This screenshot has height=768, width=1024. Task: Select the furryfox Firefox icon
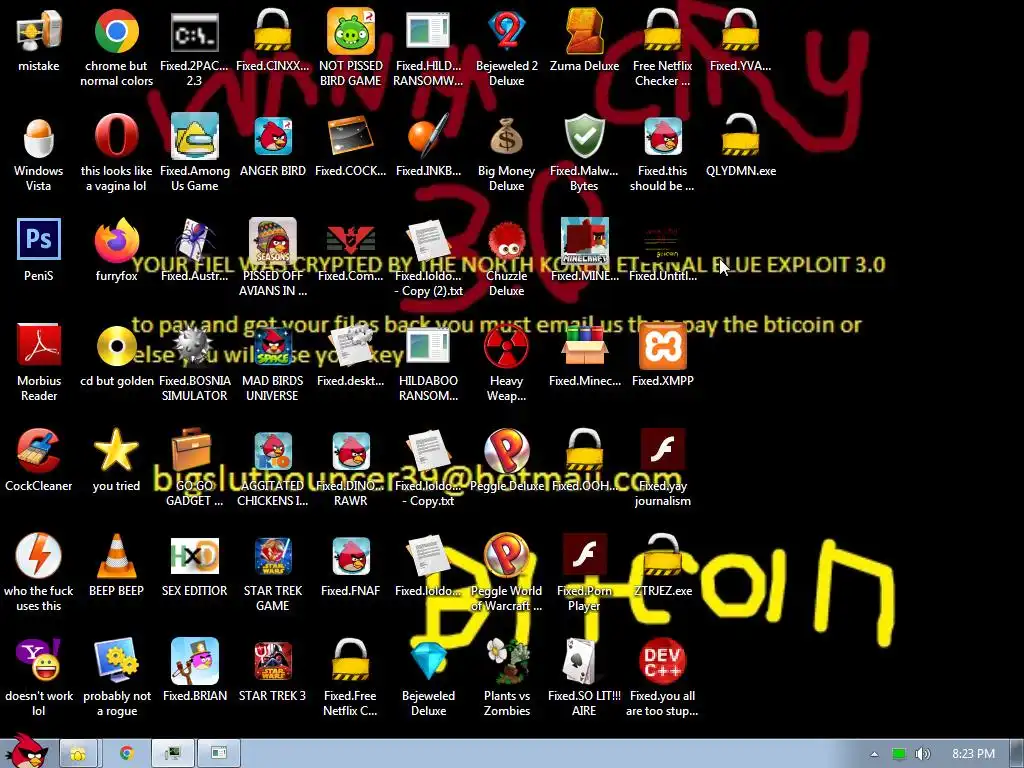pos(116,241)
